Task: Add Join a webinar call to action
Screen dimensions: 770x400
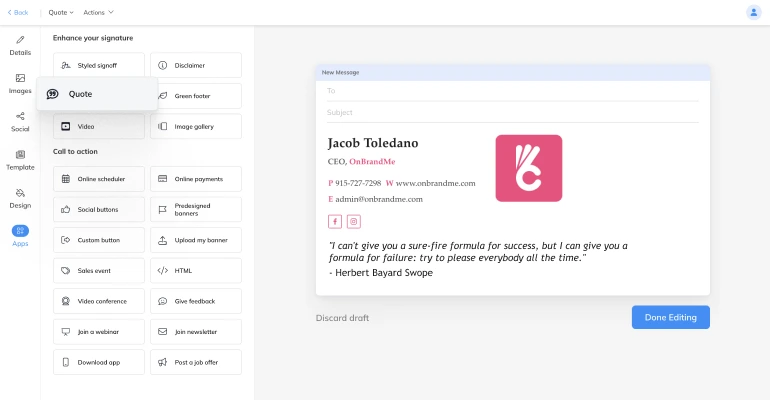Action: 99,332
